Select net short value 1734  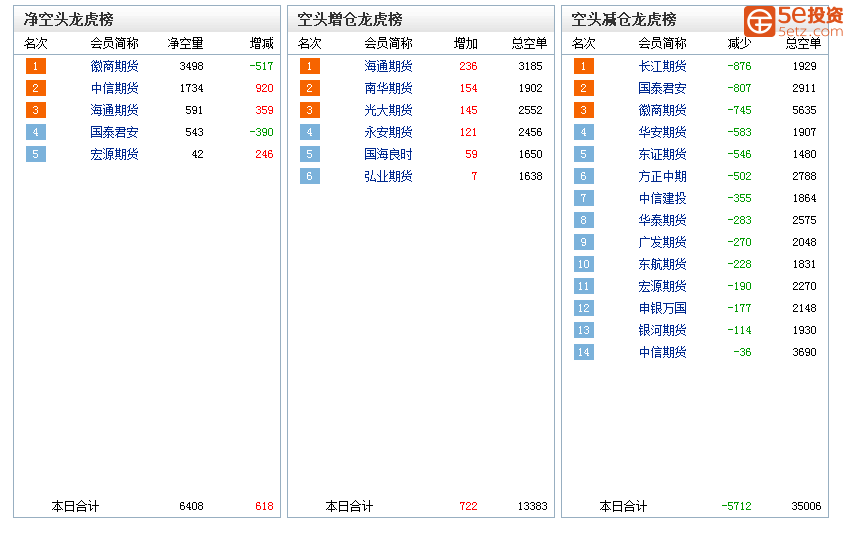(x=192, y=88)
